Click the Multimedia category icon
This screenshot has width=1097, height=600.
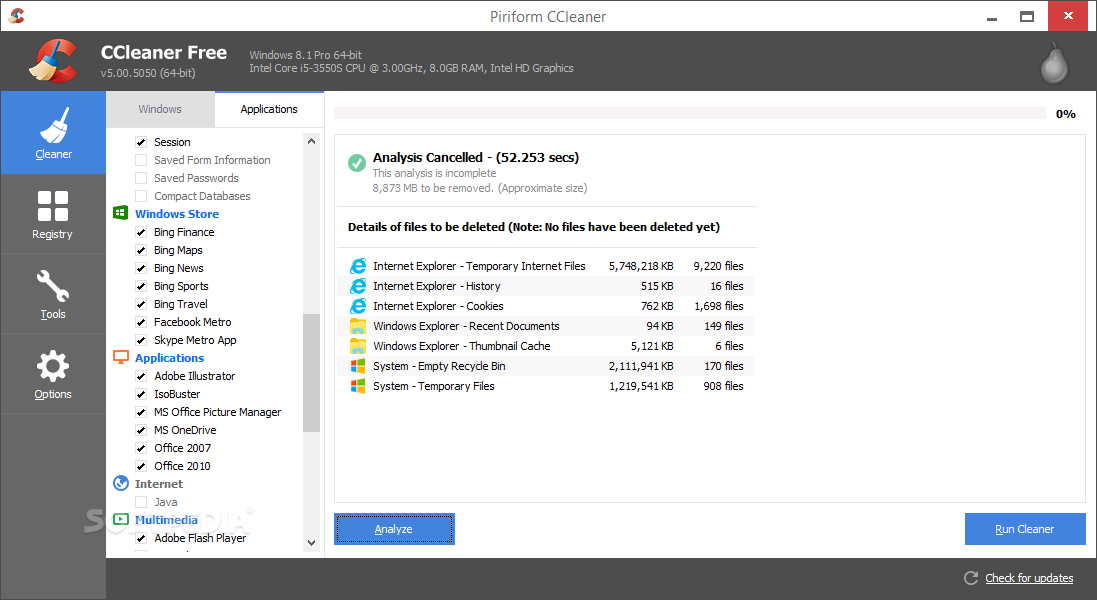click(120, 520)
